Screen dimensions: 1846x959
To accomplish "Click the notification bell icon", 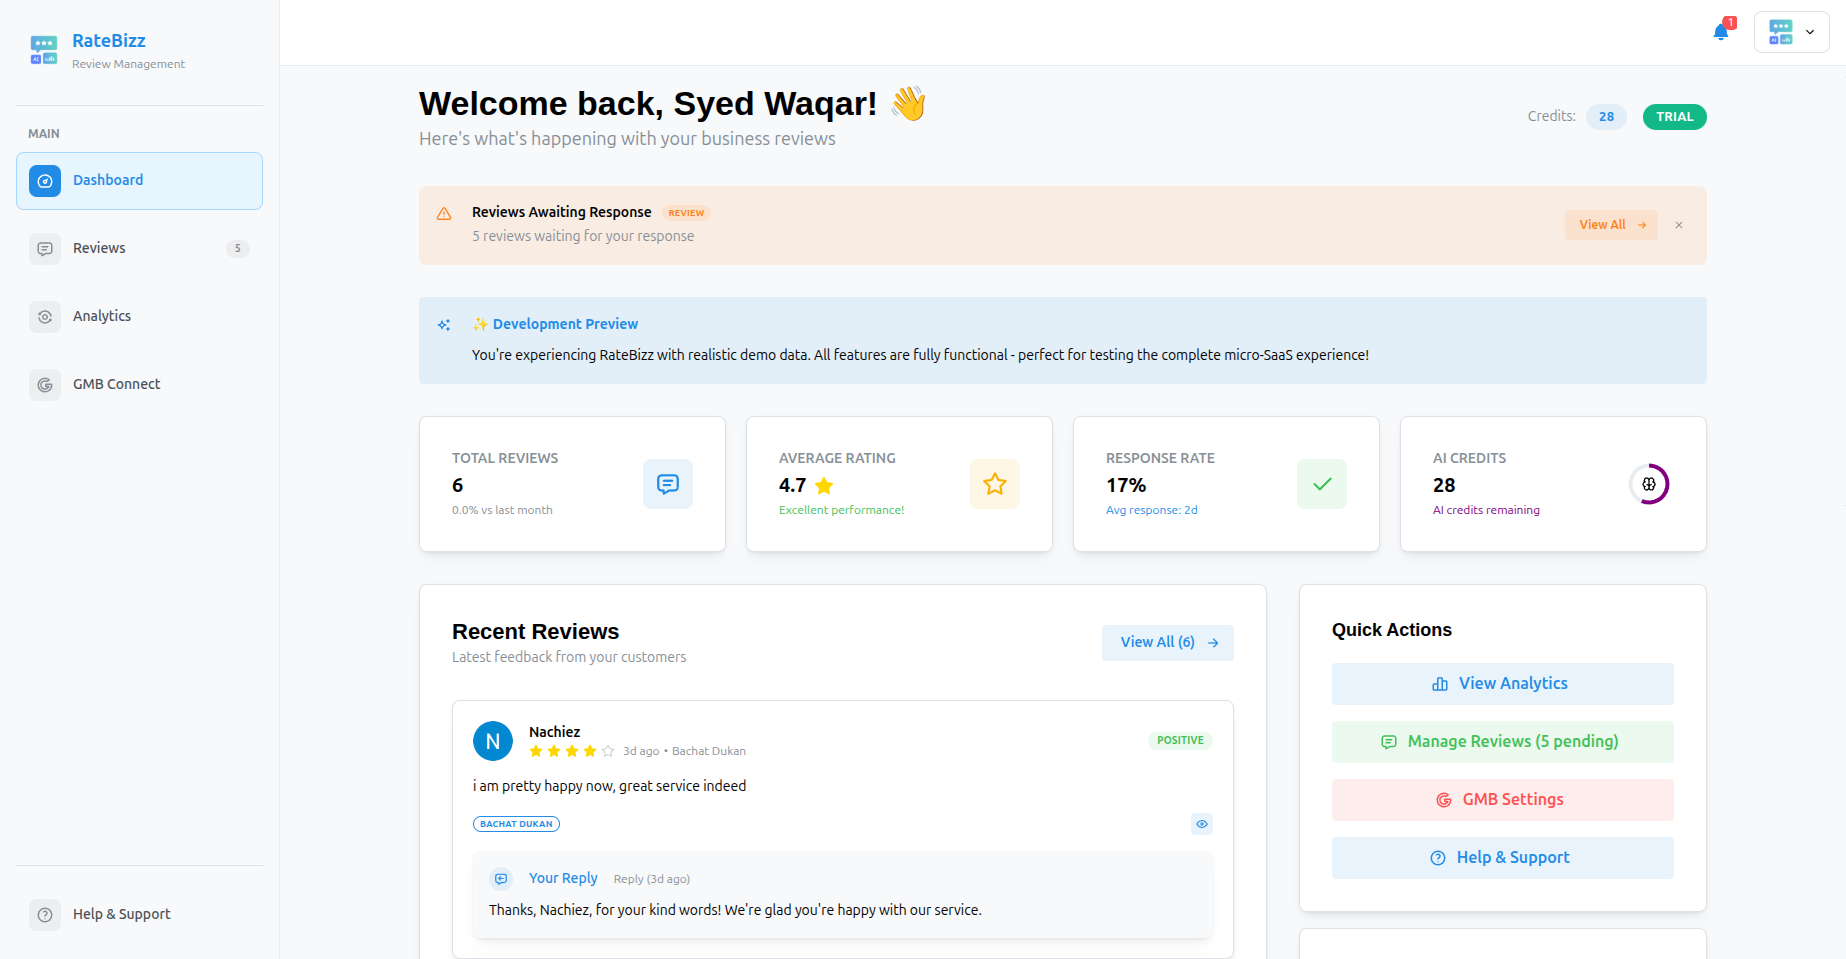I will tap(1721, 31).
